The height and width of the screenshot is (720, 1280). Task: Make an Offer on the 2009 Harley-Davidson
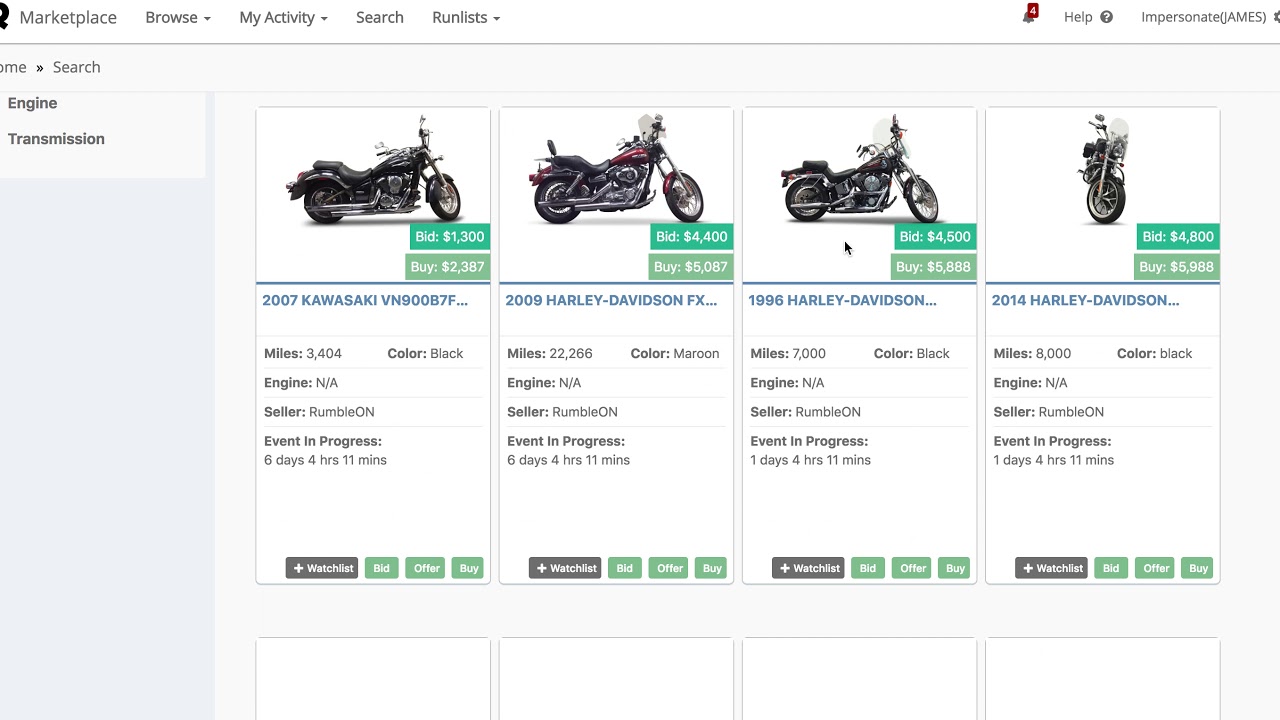669,568
